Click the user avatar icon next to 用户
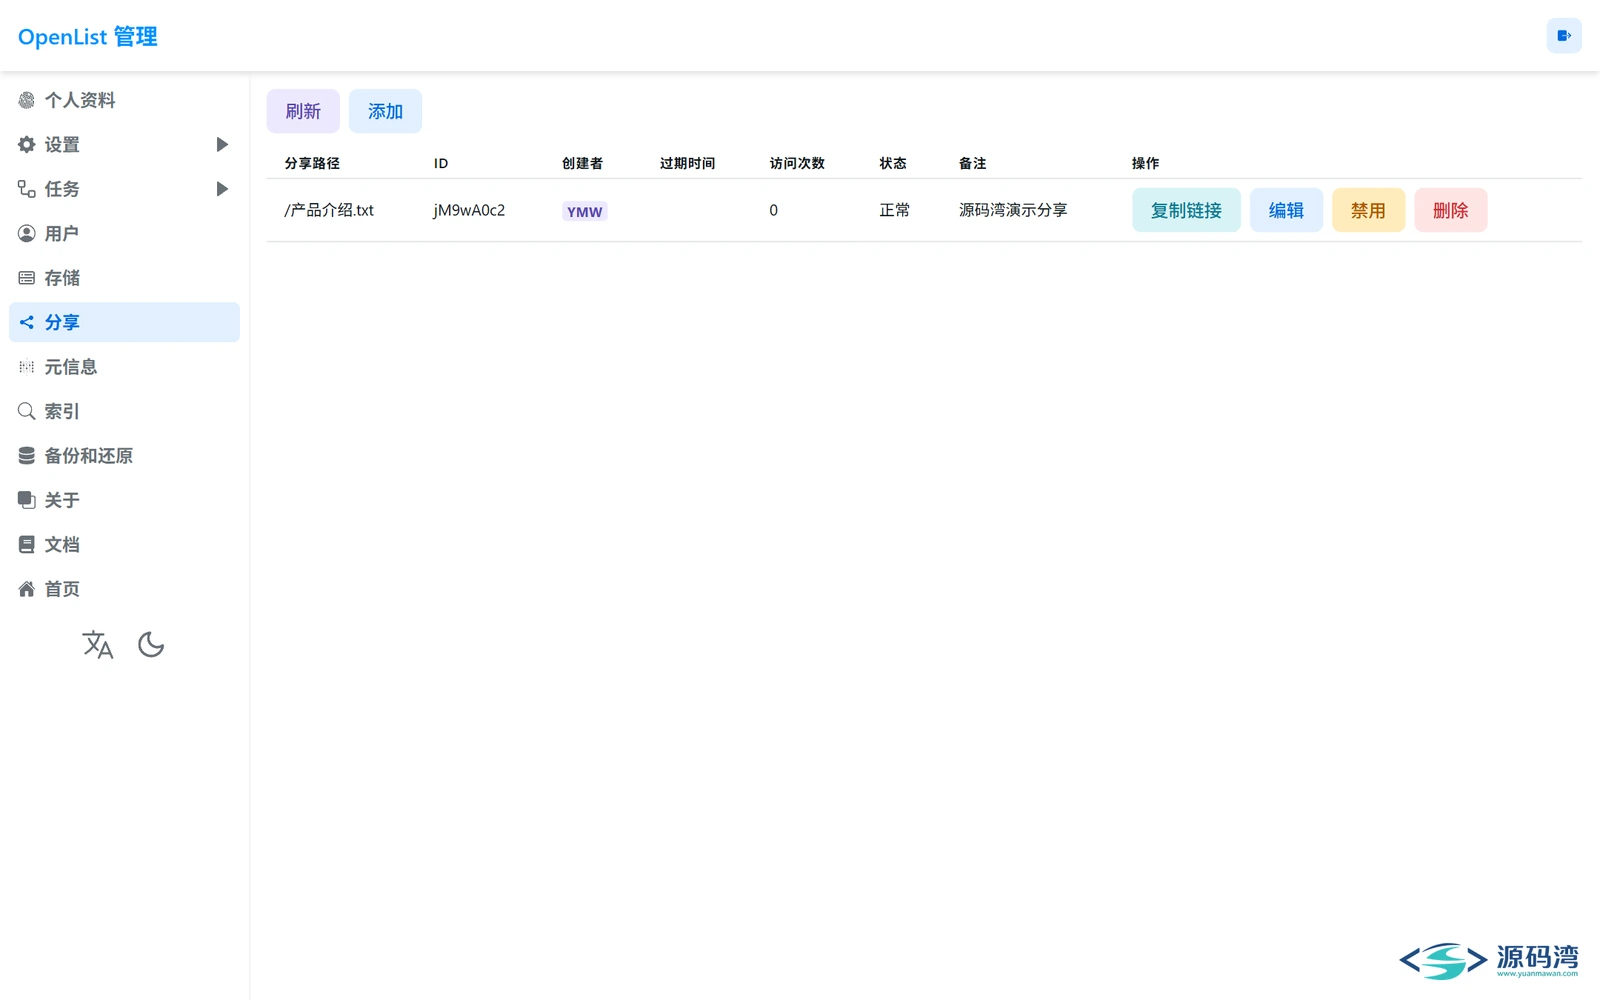1600x1000 pixels. click(27, 233)
